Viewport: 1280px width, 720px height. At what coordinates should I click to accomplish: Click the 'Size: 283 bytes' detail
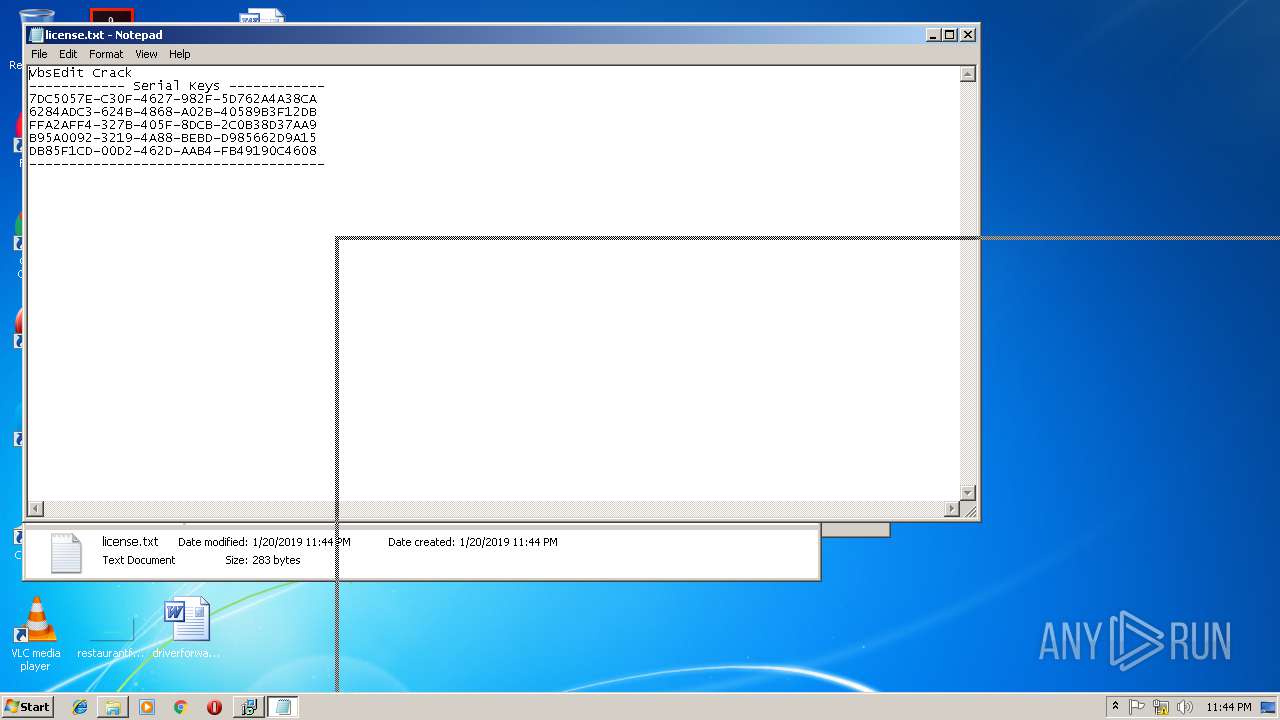coord(263,560)
